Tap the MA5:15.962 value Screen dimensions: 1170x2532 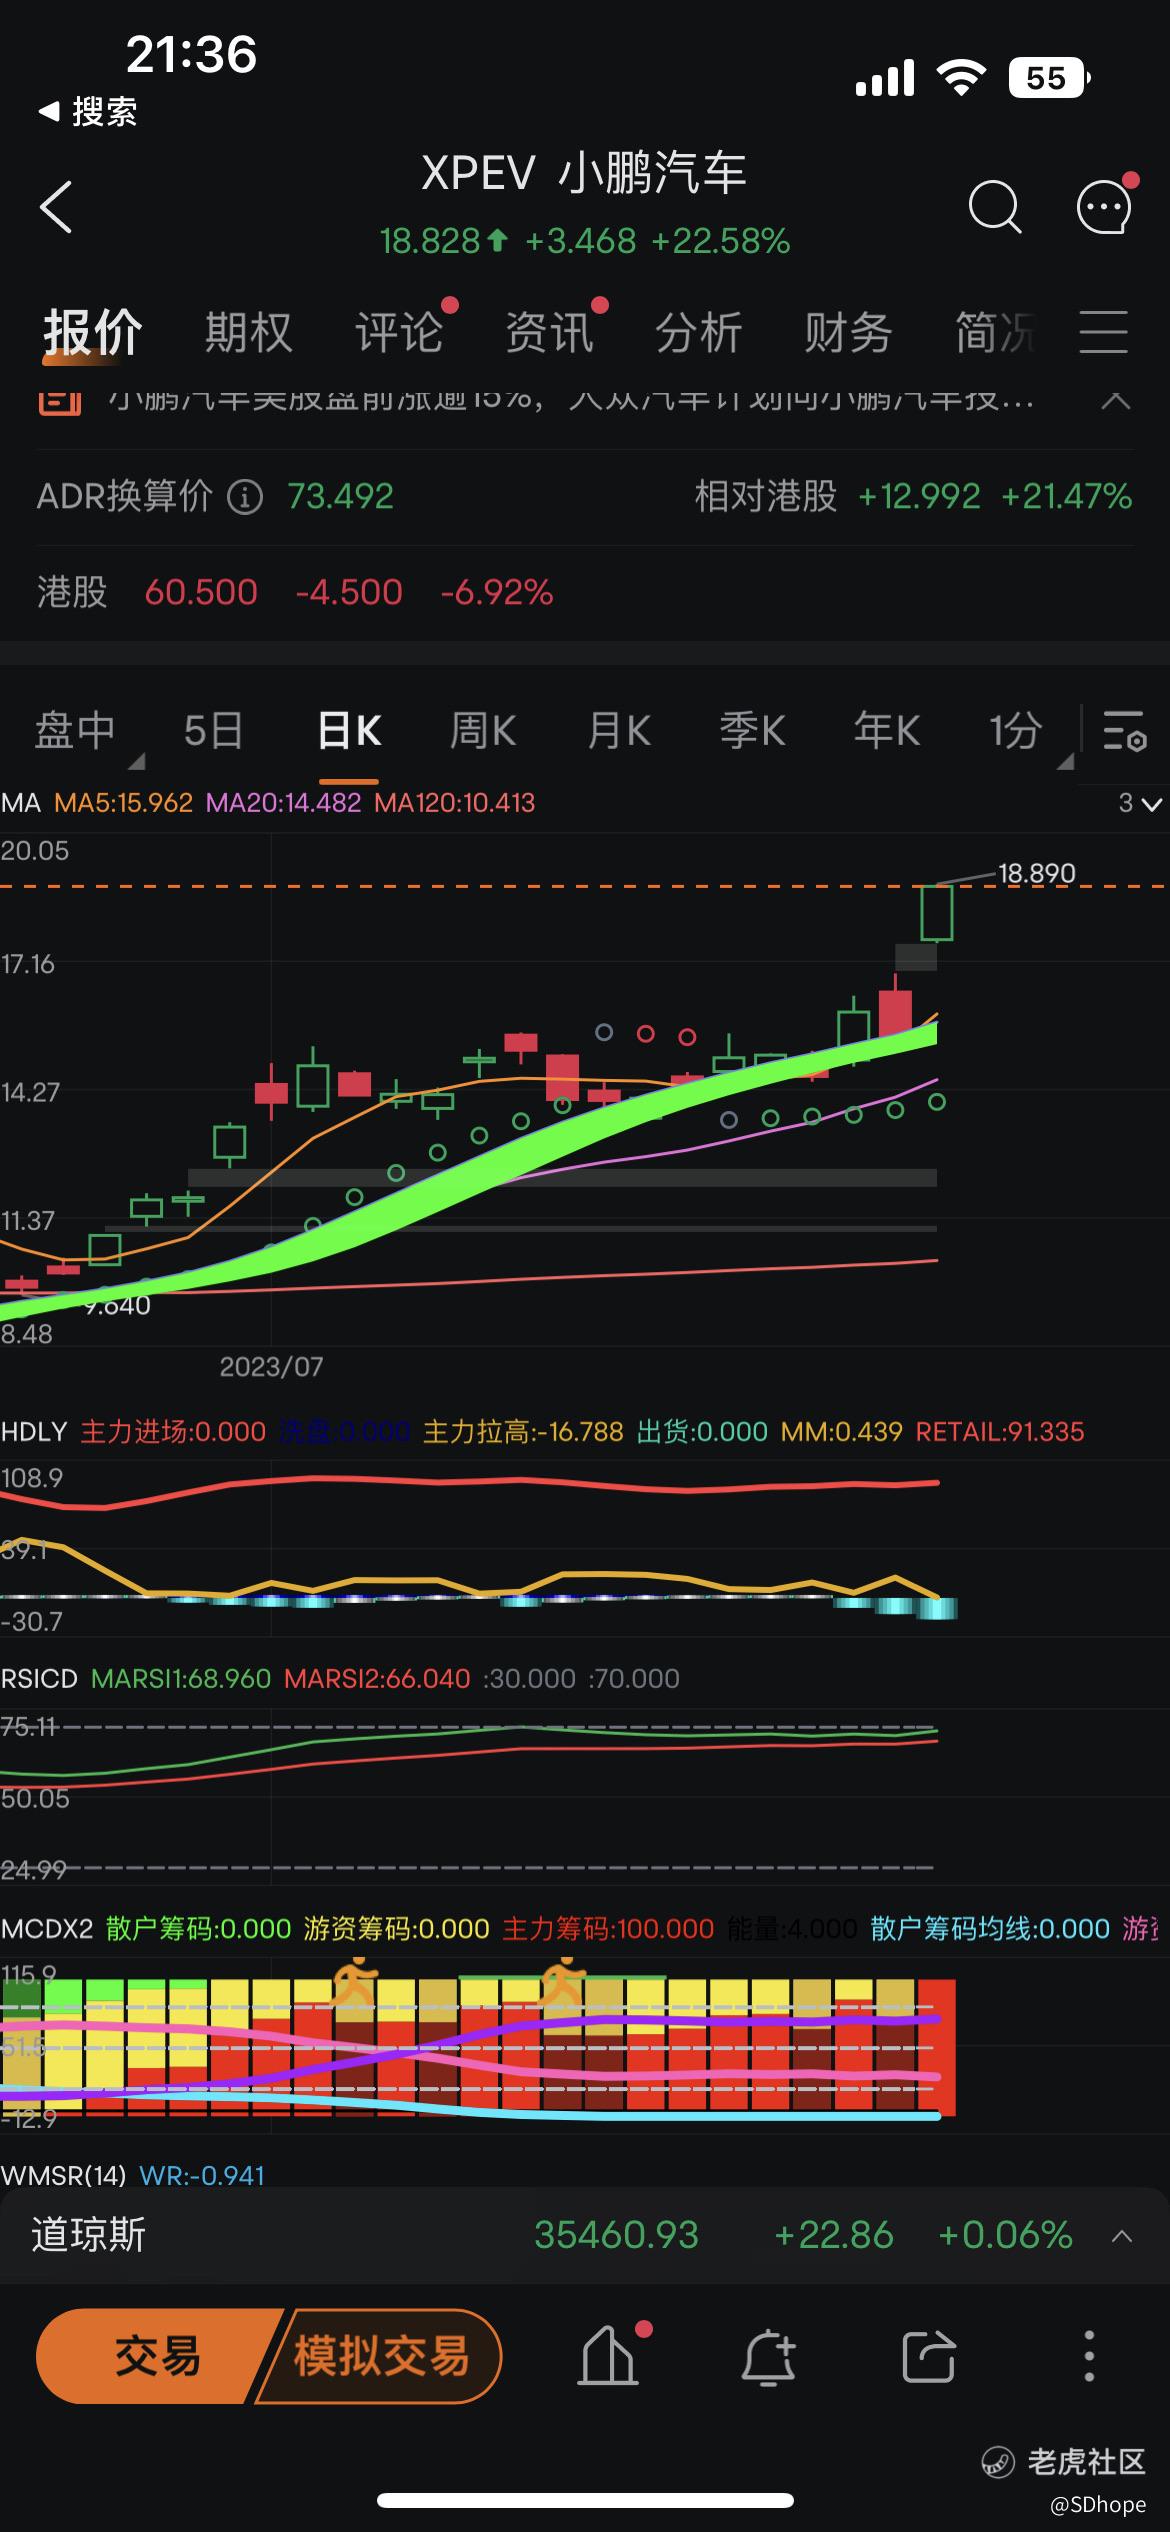(x=123, y=803)
